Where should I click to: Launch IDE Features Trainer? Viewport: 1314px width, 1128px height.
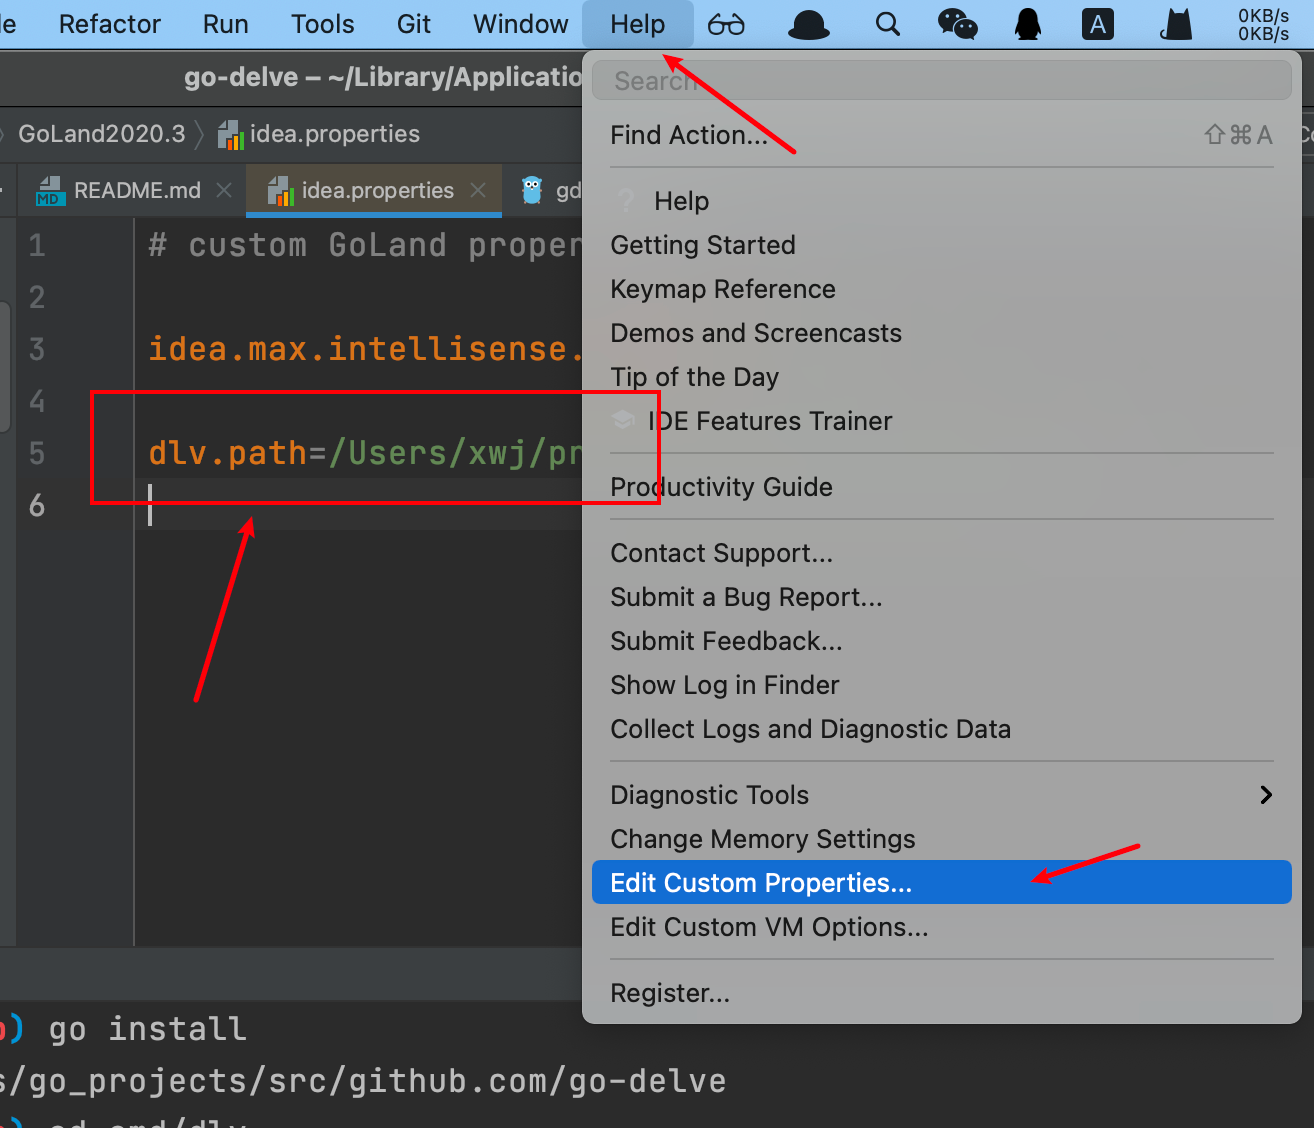pos(941,420)
